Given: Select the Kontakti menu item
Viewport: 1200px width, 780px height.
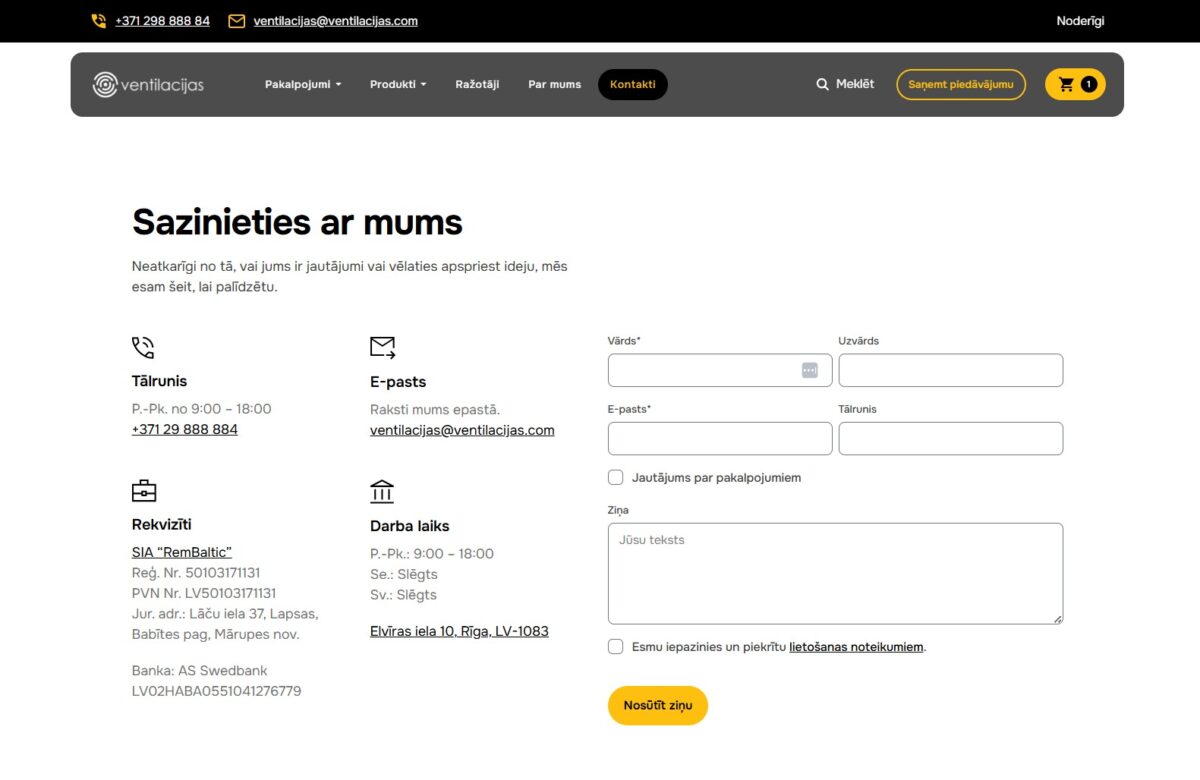Looking at the screenshot, I should (633, 85).
